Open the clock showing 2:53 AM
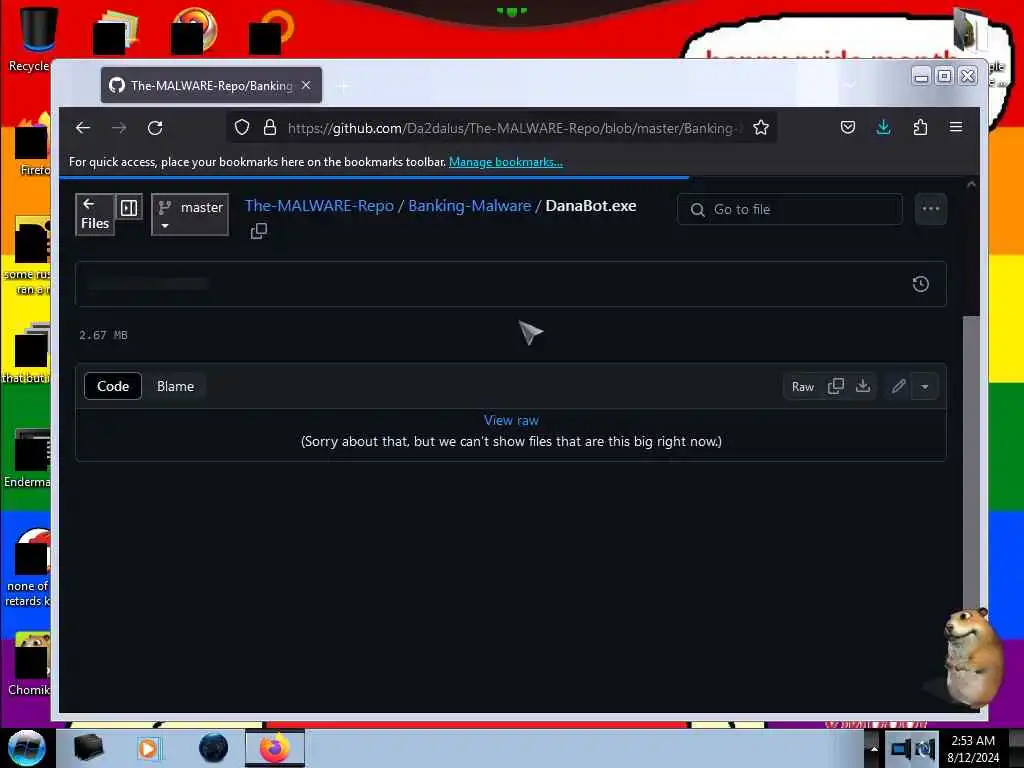This screenshot has height=768, width=1024. click(x=973, y=749)
